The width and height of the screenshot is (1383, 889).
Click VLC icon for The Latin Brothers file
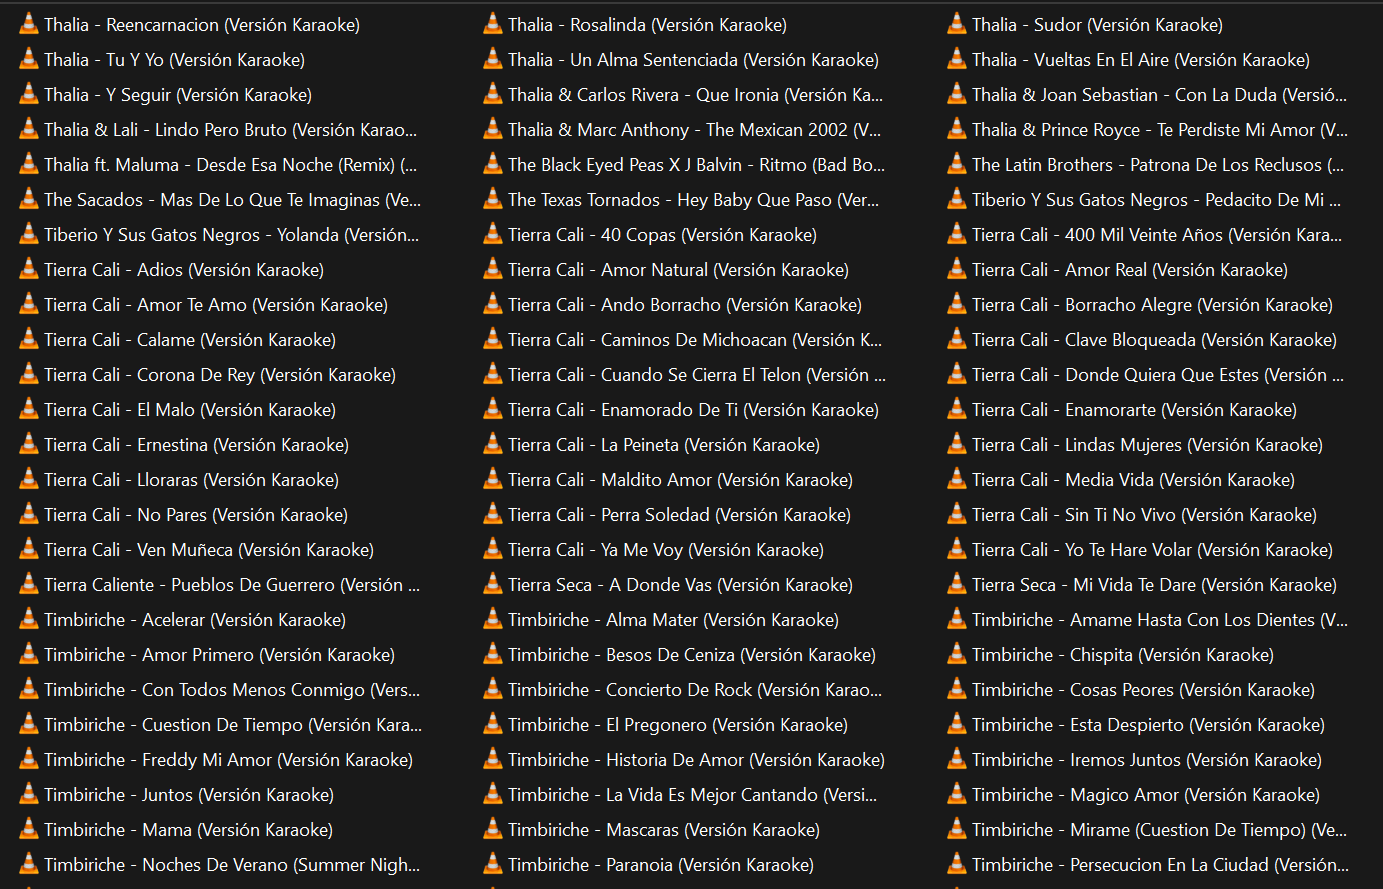pos(957,165)
